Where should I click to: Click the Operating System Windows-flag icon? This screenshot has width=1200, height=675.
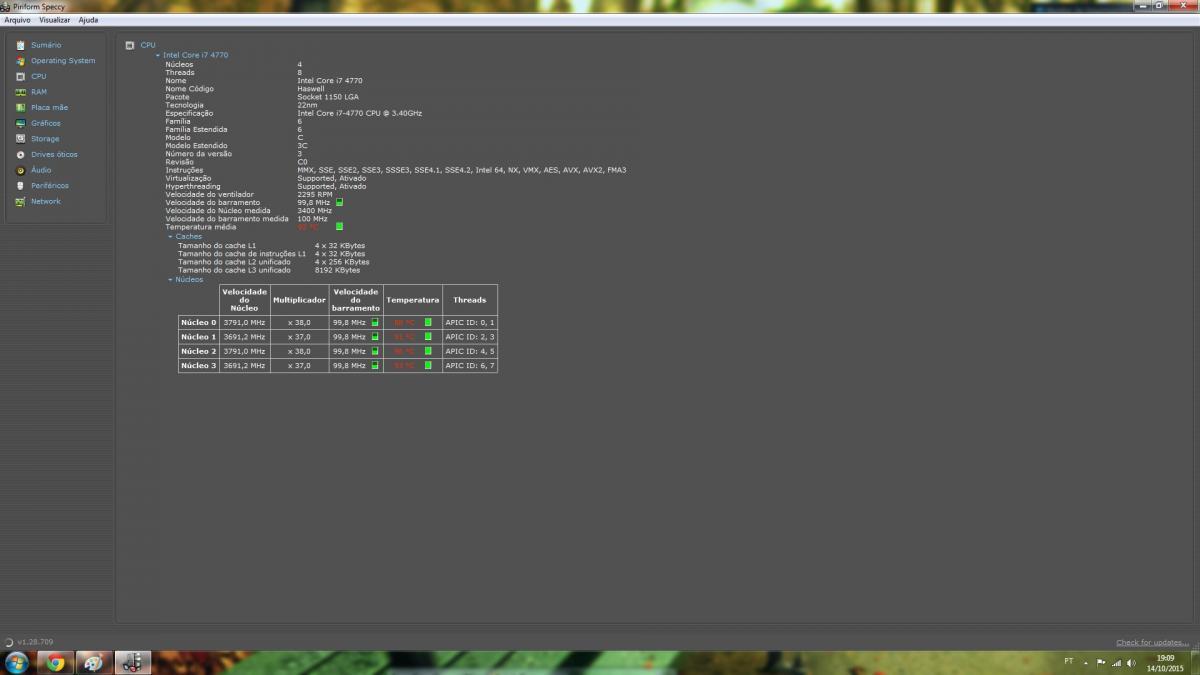click(x=20, y=61)
